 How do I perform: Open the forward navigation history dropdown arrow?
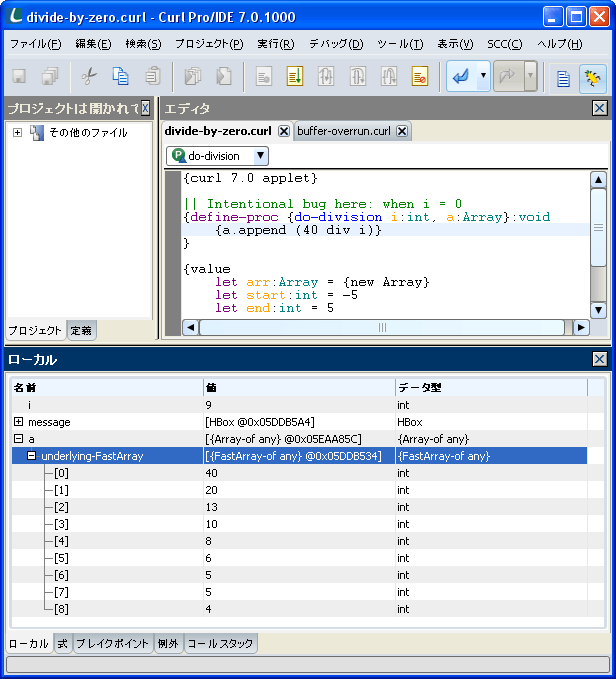tap(530, 76)
